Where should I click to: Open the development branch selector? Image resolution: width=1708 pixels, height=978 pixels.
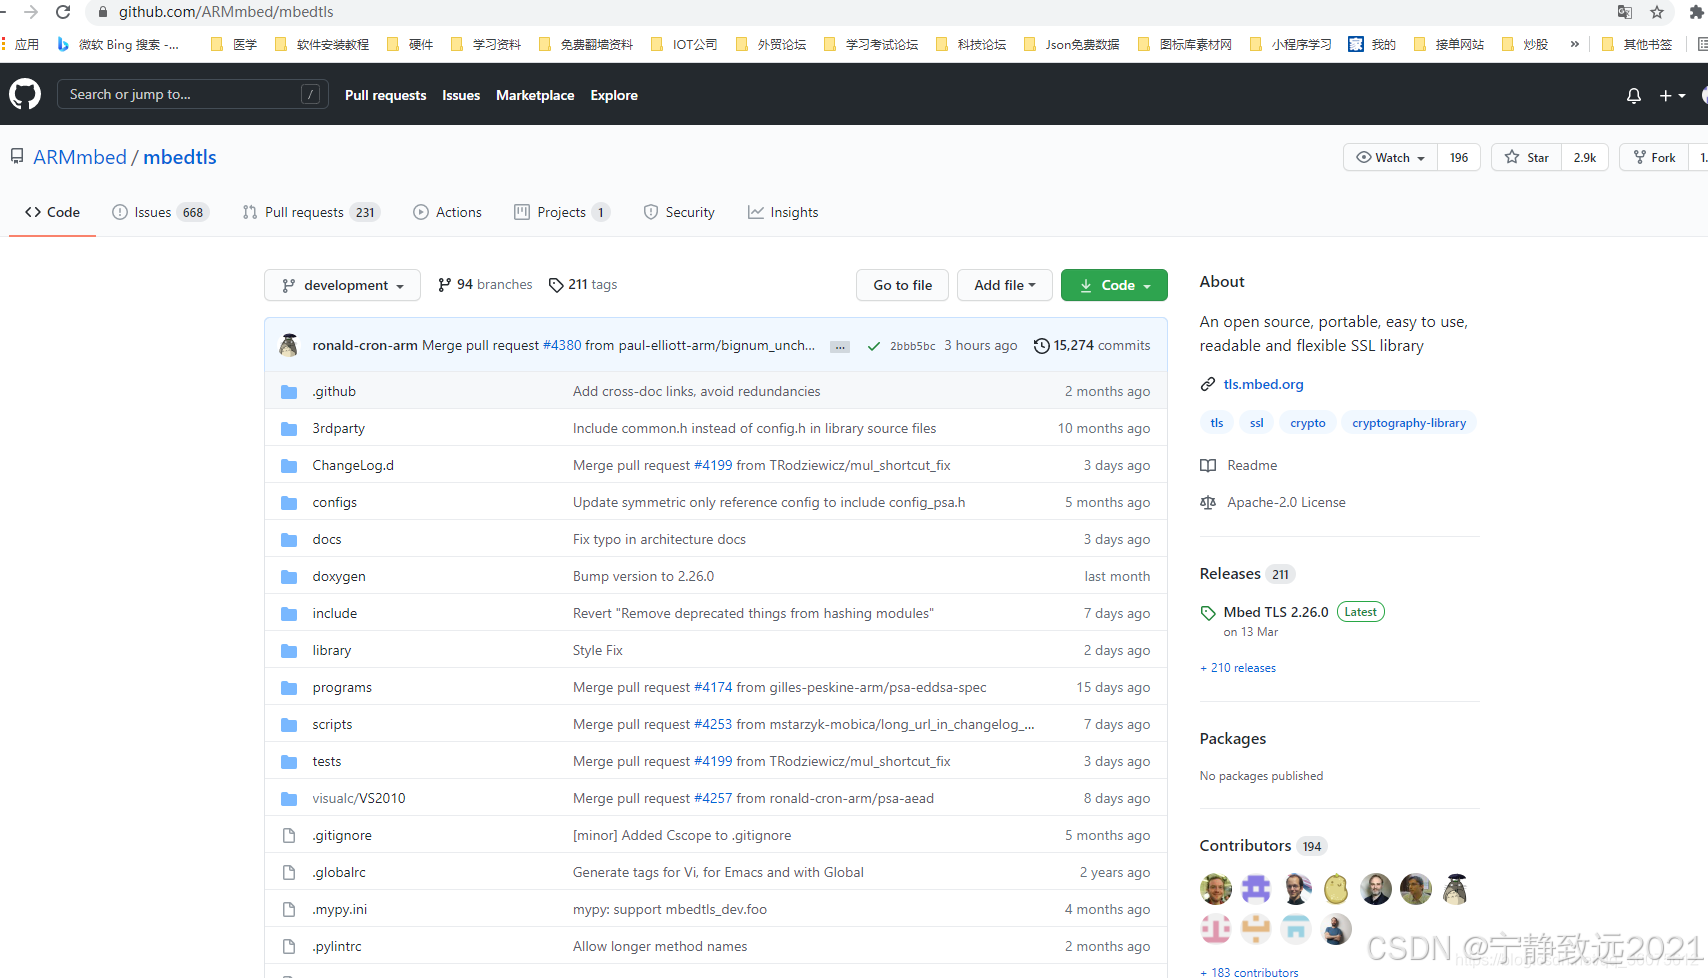[x=342, y=285]
